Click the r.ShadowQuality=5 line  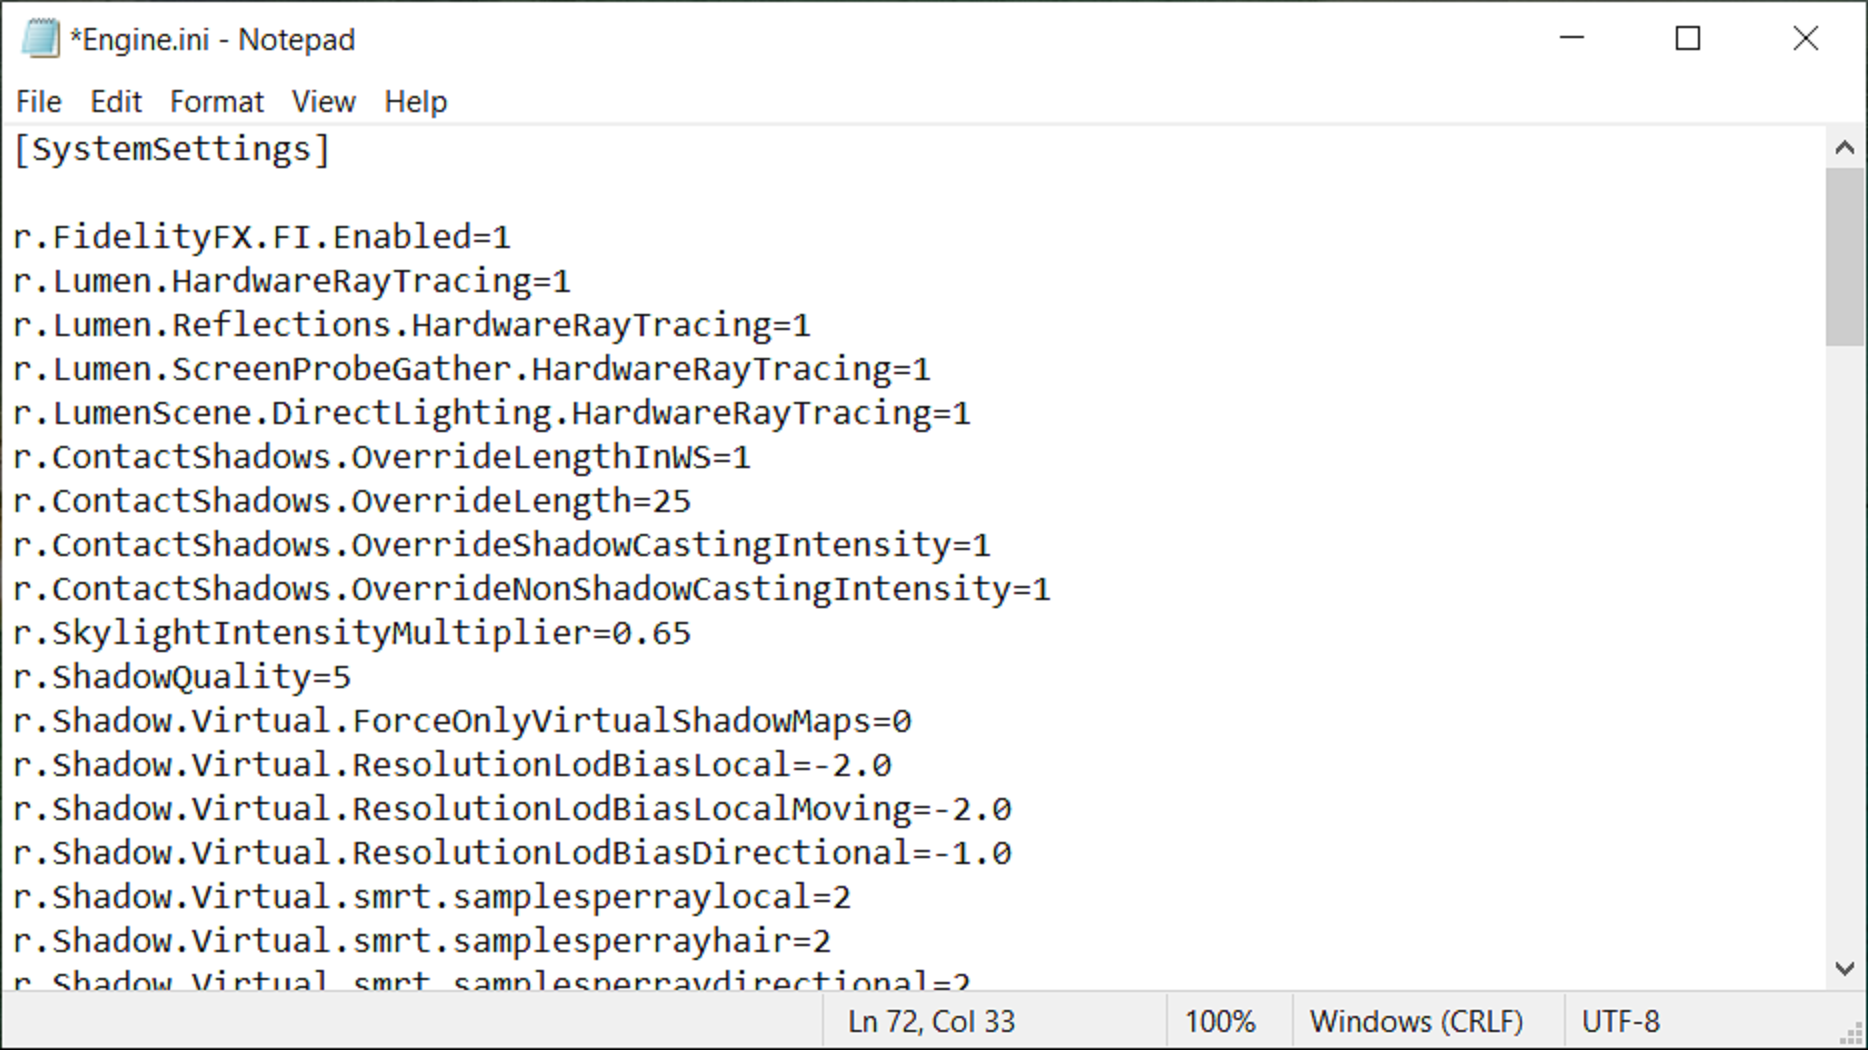pos(182,677)
